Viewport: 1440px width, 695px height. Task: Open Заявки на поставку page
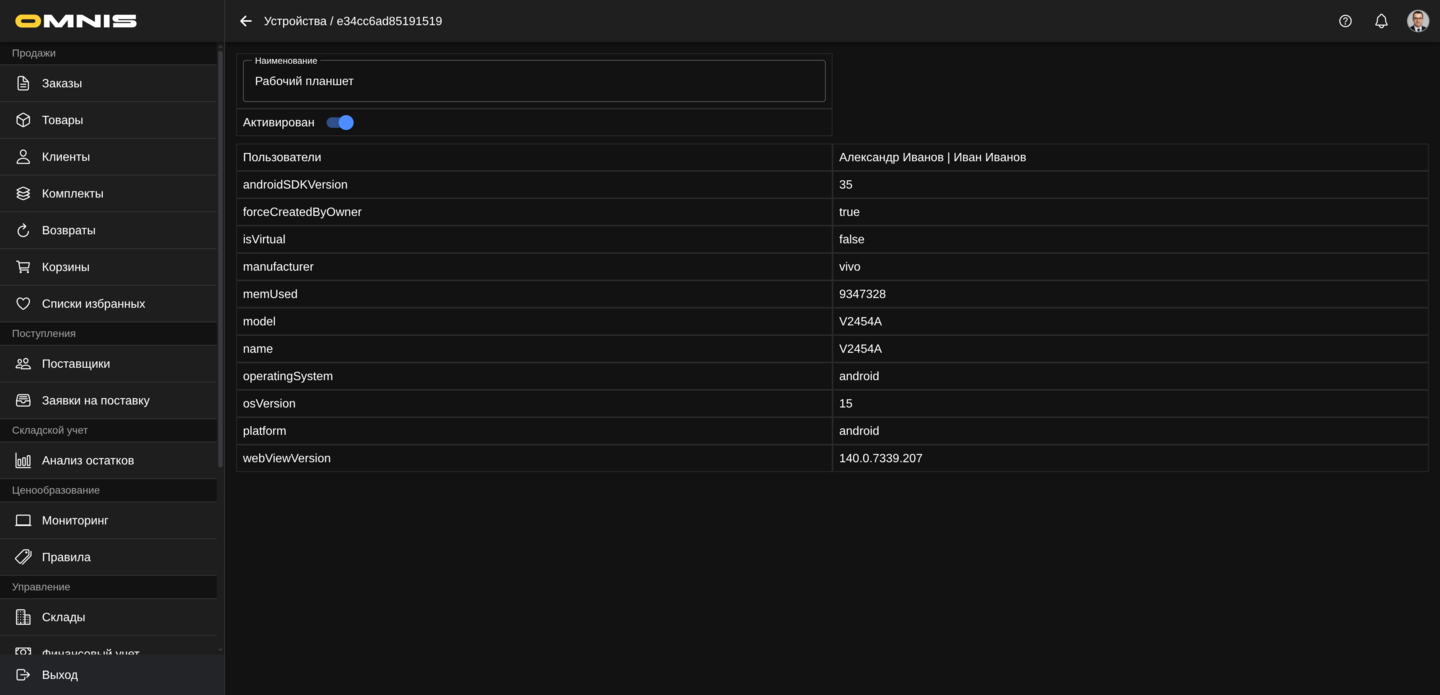pyautogui.click(x=95, y=401)
